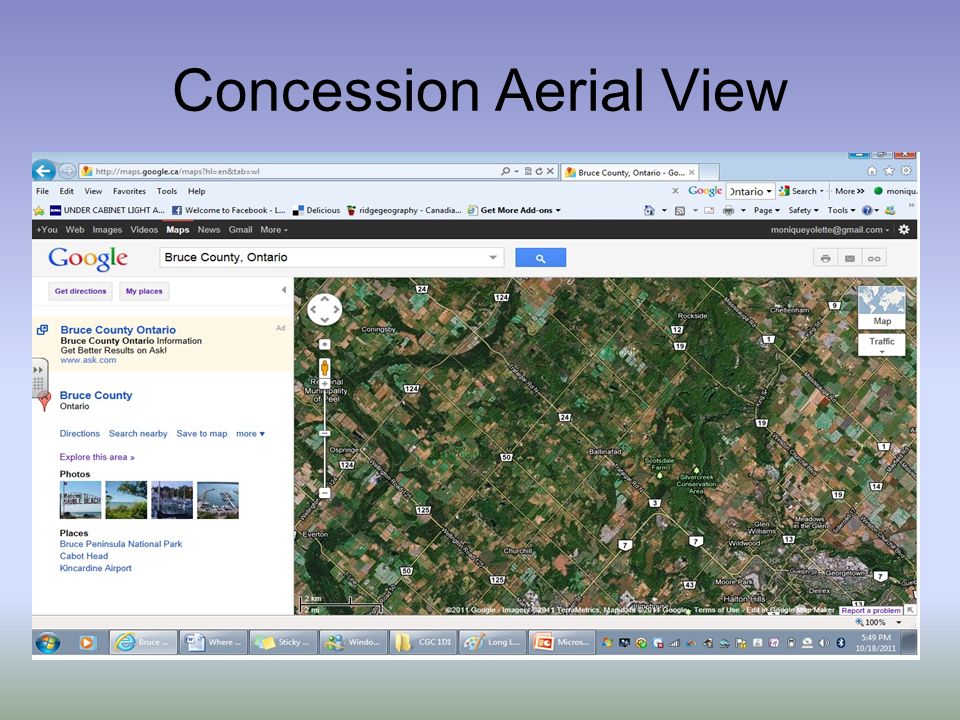Email the map using the envelope icon
Image resolution: width=960 pixels, height=720 pixels.
pyautogui.click(x=850, y=258)
